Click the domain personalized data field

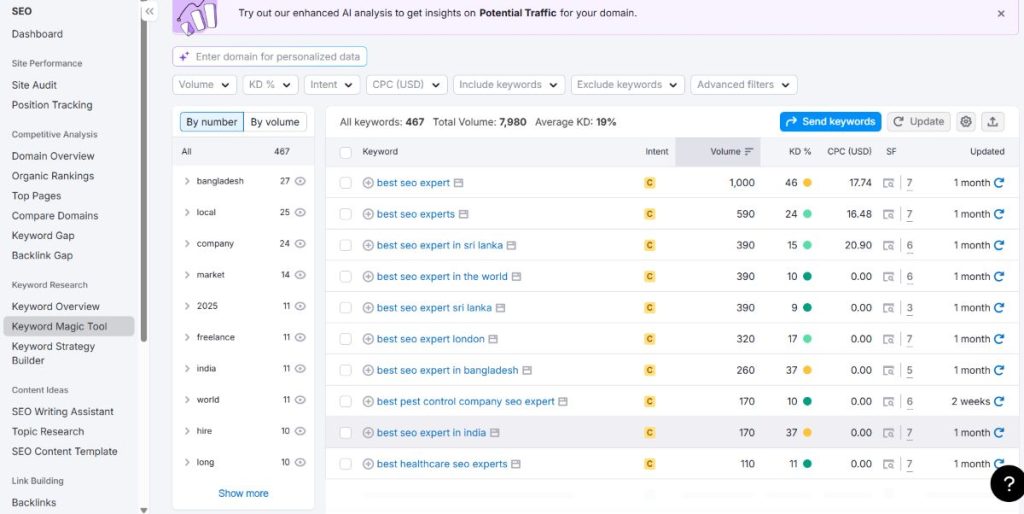(x=270, y=57)
